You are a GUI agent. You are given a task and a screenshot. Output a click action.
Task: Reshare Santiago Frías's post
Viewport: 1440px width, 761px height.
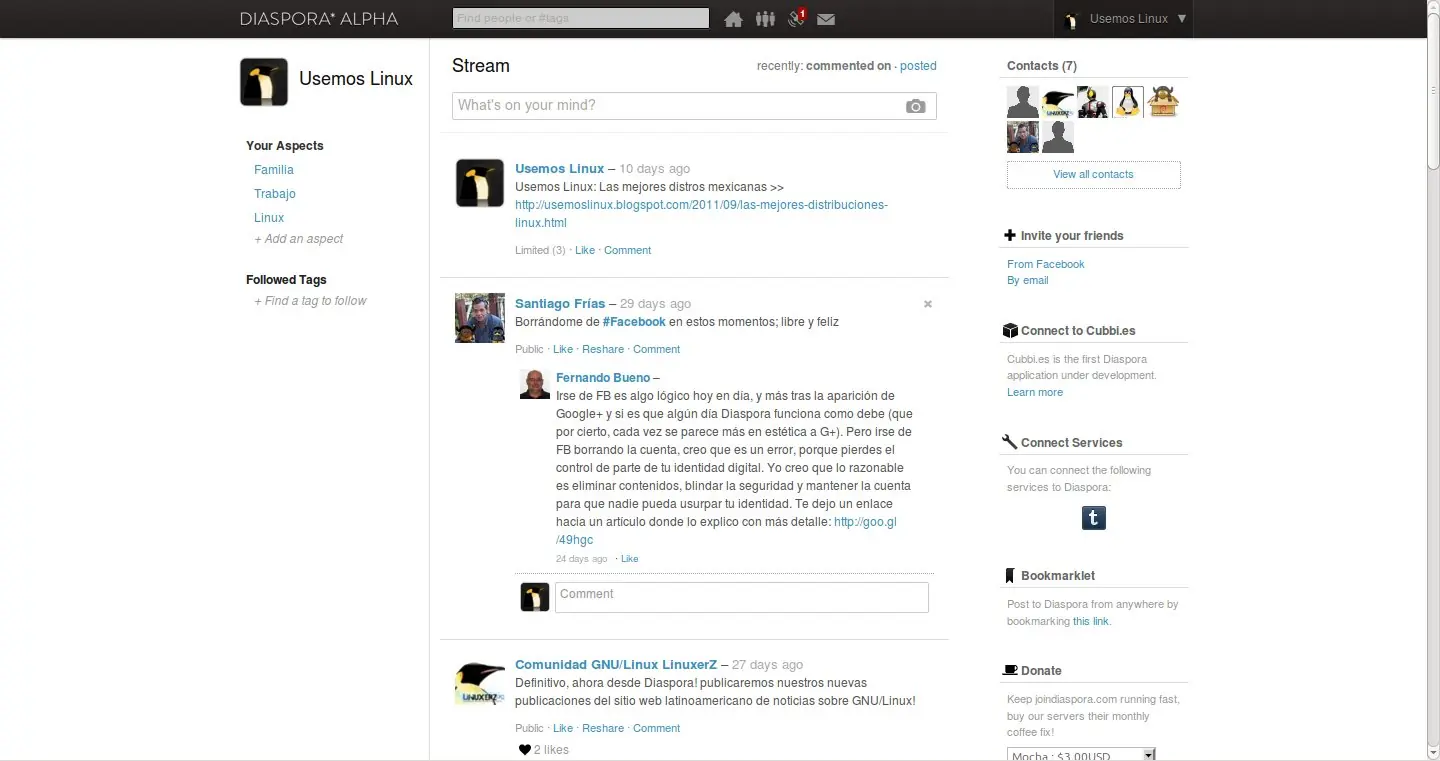(x=603, y=349)
